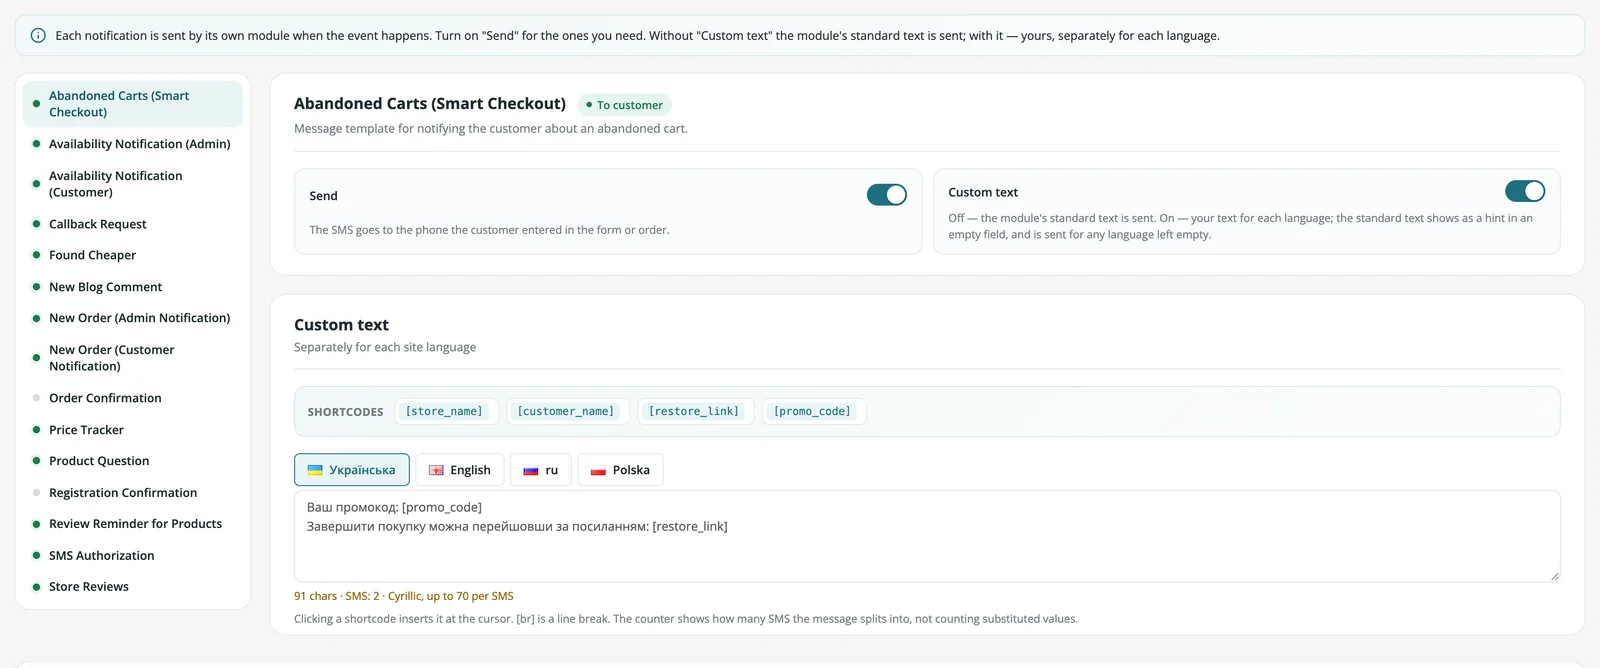Open Availability Notification (Customer) settings
1600x668 pixels.
click(x=133, y=184)
